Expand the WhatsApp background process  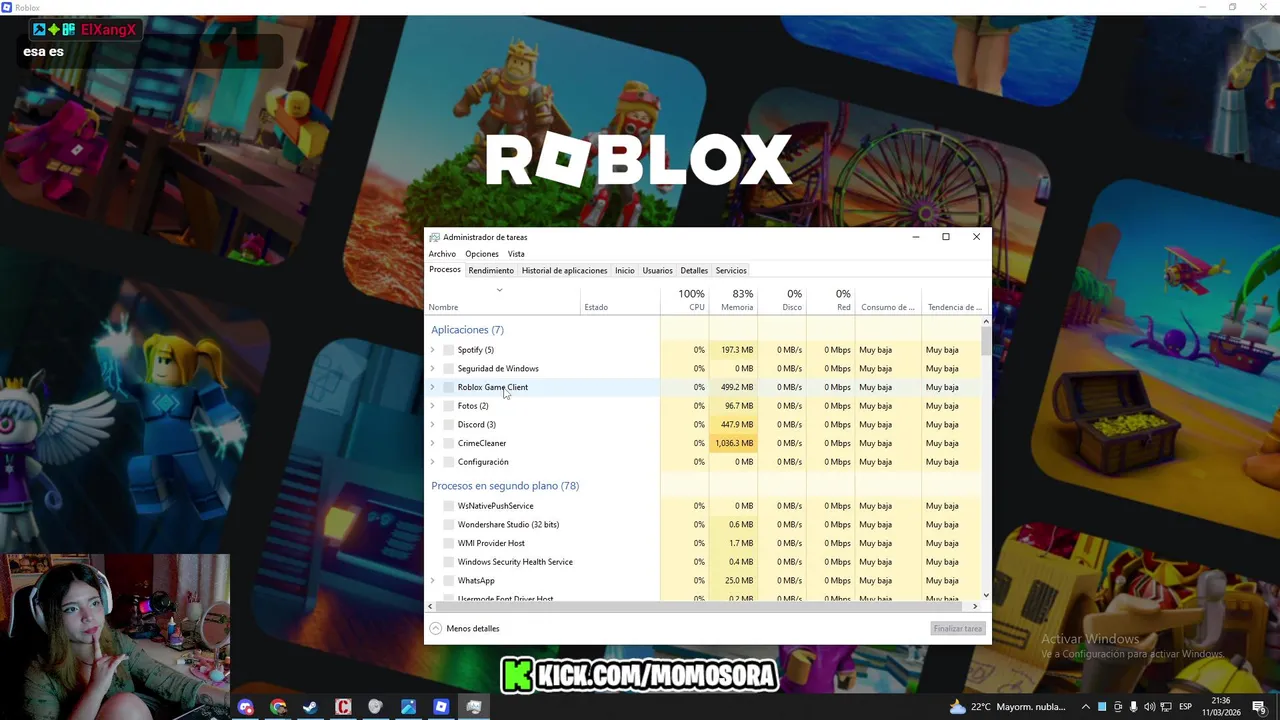pos(433,581)
